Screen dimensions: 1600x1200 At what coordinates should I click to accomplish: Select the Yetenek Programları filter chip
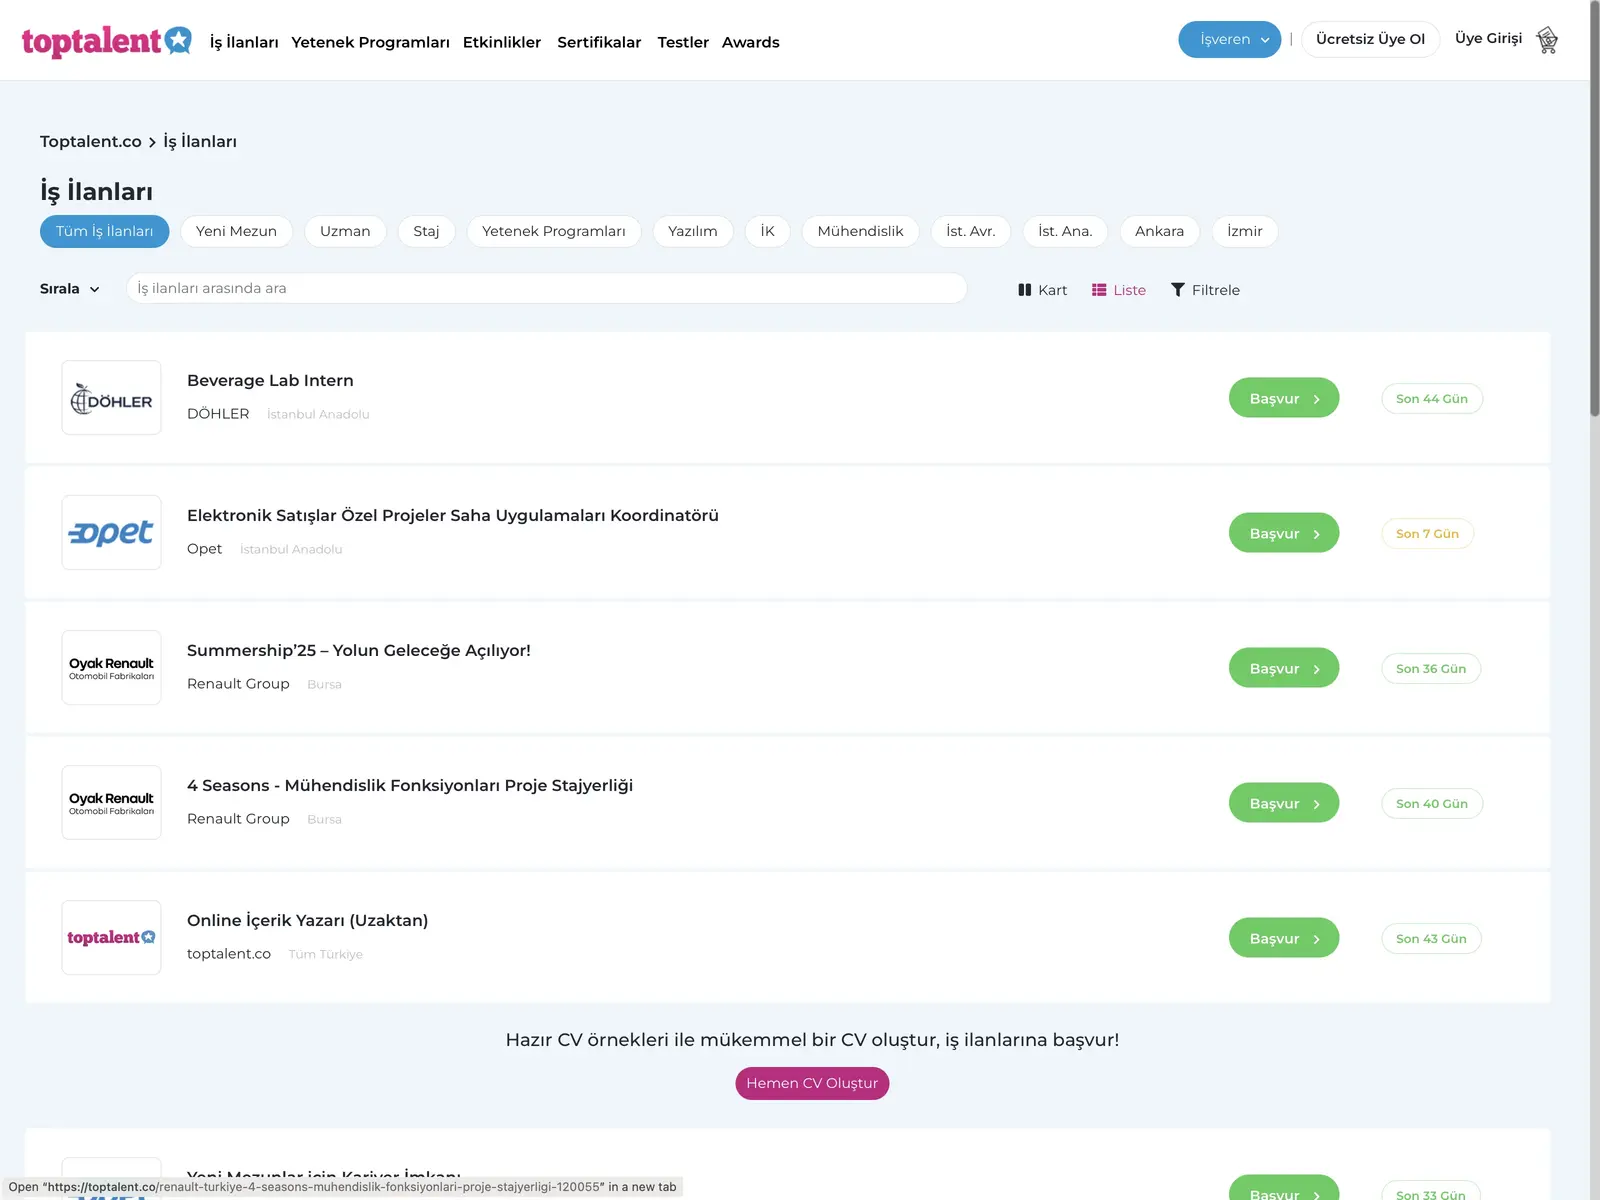[554, 231]
